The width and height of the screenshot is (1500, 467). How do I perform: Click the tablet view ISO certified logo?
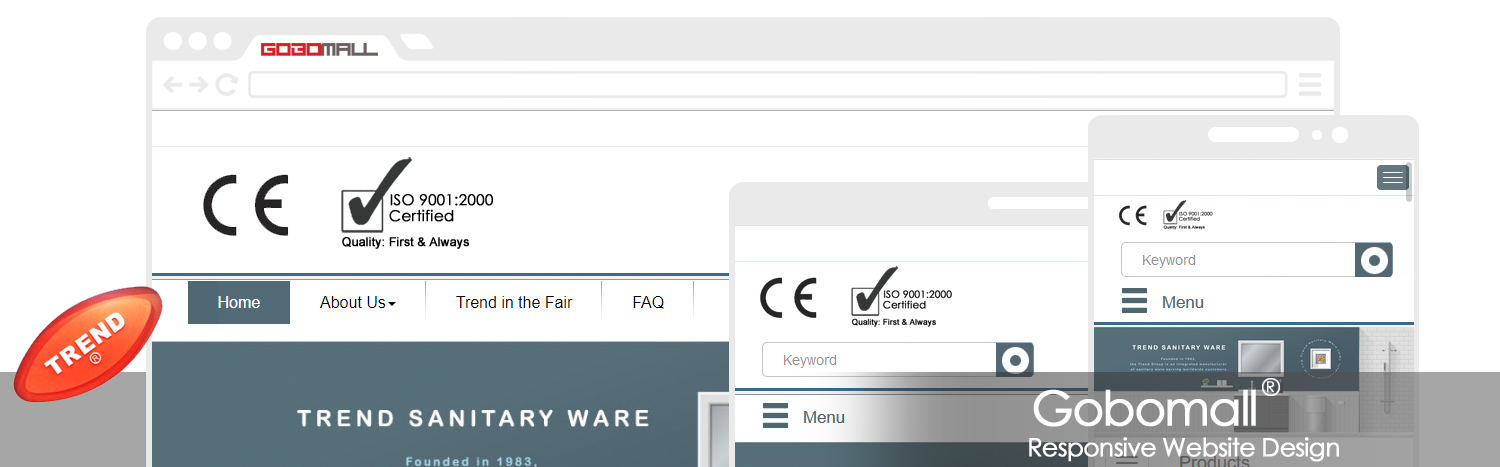pos(901,297)
